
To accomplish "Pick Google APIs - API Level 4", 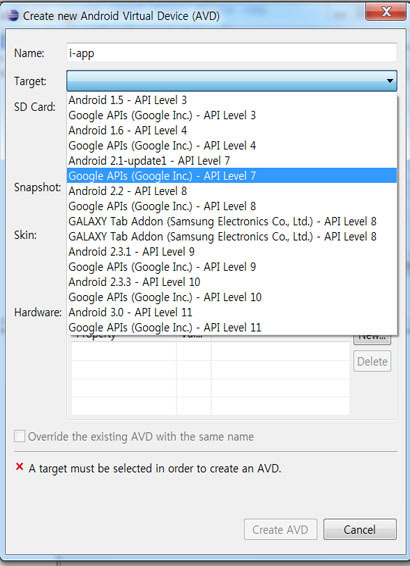I will [232, 145].
